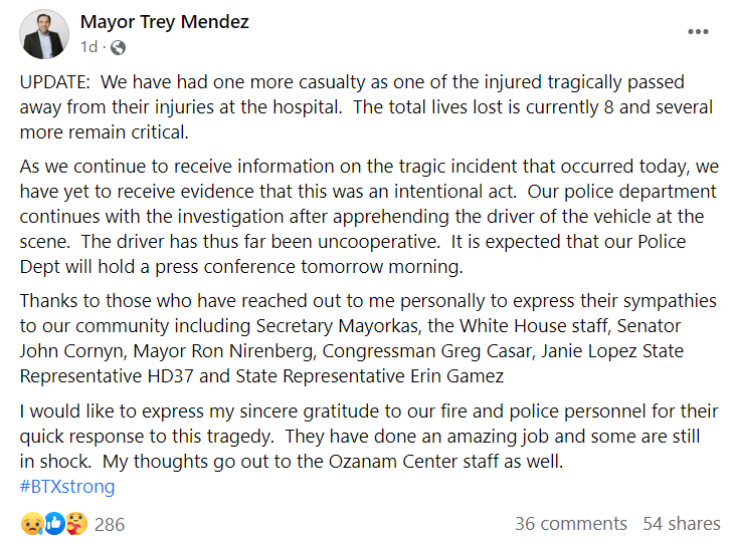736x549 pixels.
Task: Click the sad face reaction icon
Action: 32,524
